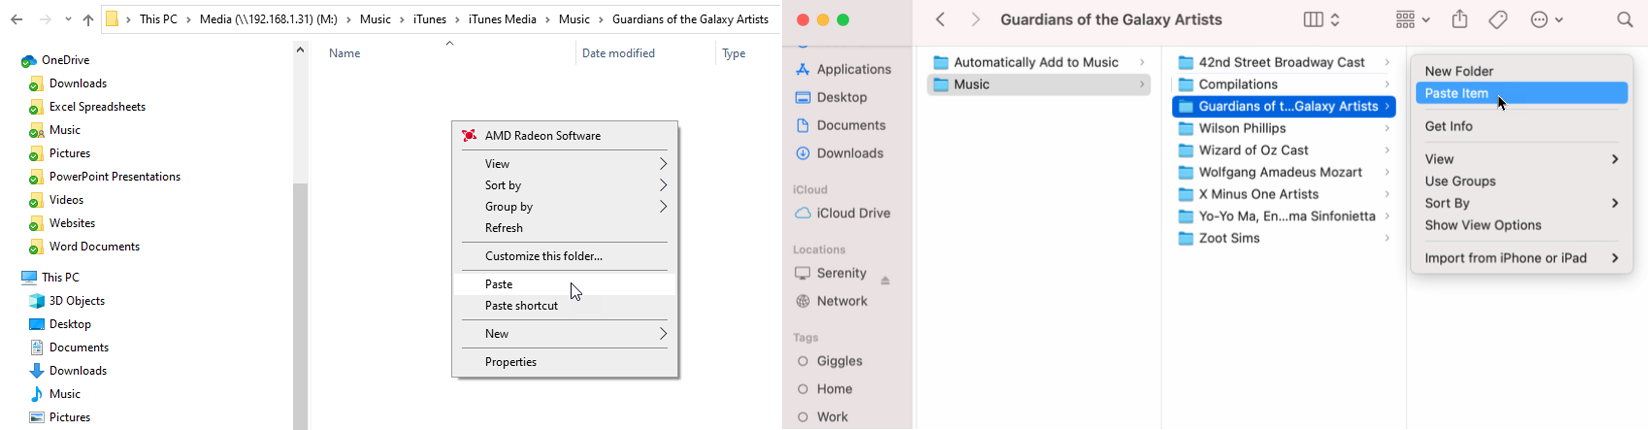Eject Serenity from Finder sidebar
This screenshot has width=1648, height=430.
(885, 279)
